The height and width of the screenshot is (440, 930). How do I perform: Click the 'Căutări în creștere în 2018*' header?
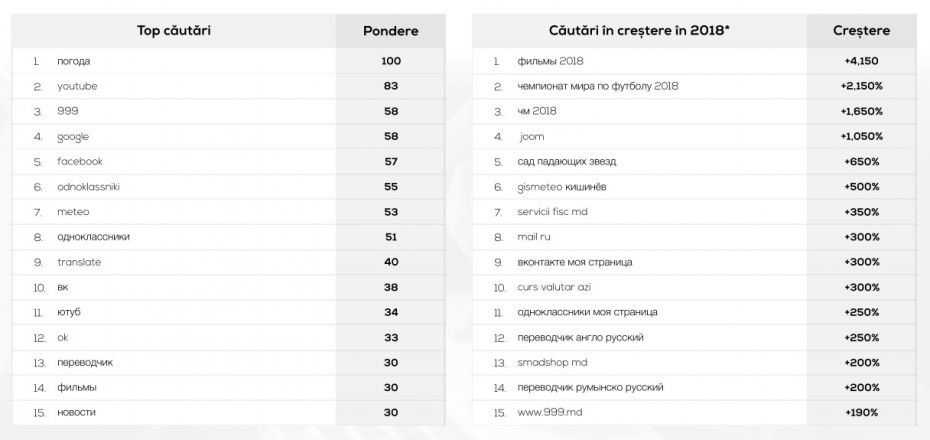click(x=639, y=31)
